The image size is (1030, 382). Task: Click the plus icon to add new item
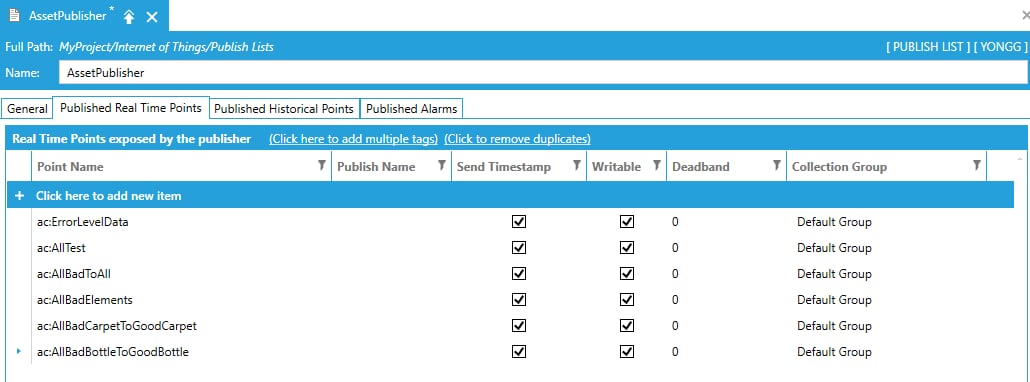(18, 196)
